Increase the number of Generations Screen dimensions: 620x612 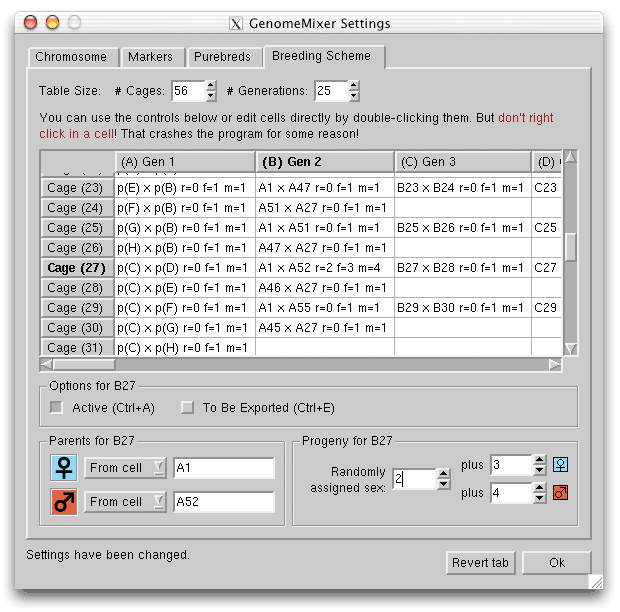[354, 85]
